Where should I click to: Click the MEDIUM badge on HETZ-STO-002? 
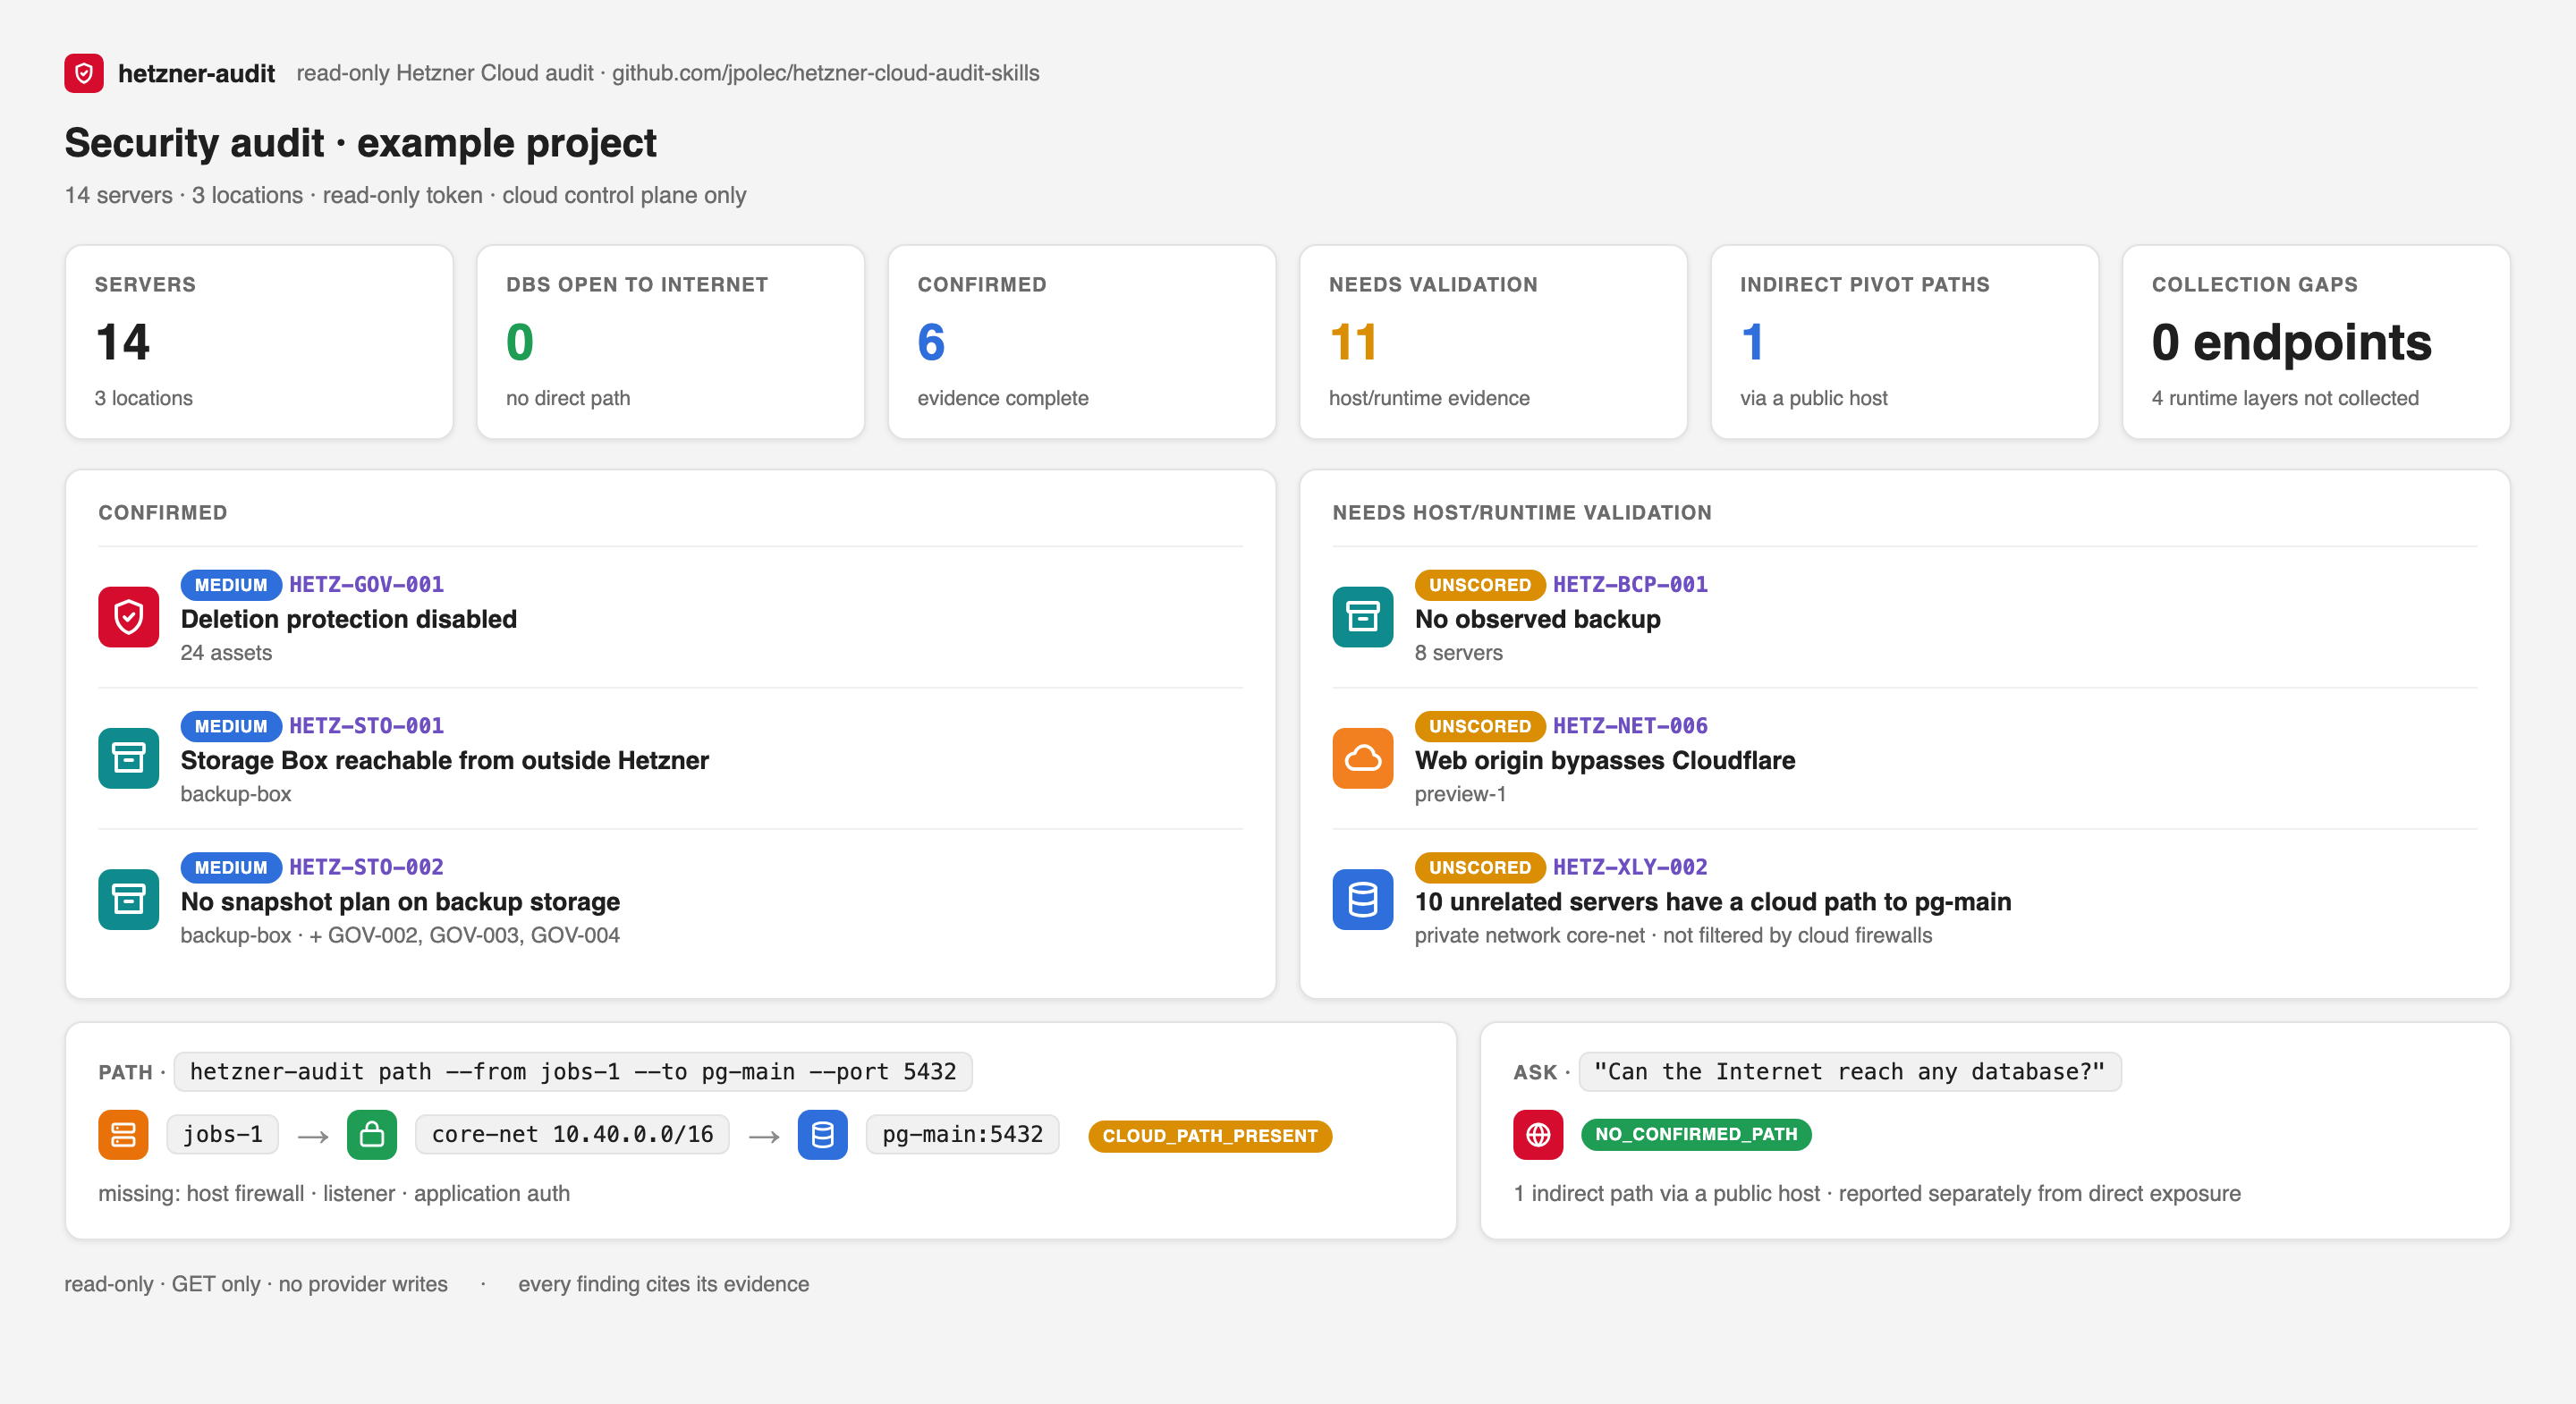coord(231,867)
